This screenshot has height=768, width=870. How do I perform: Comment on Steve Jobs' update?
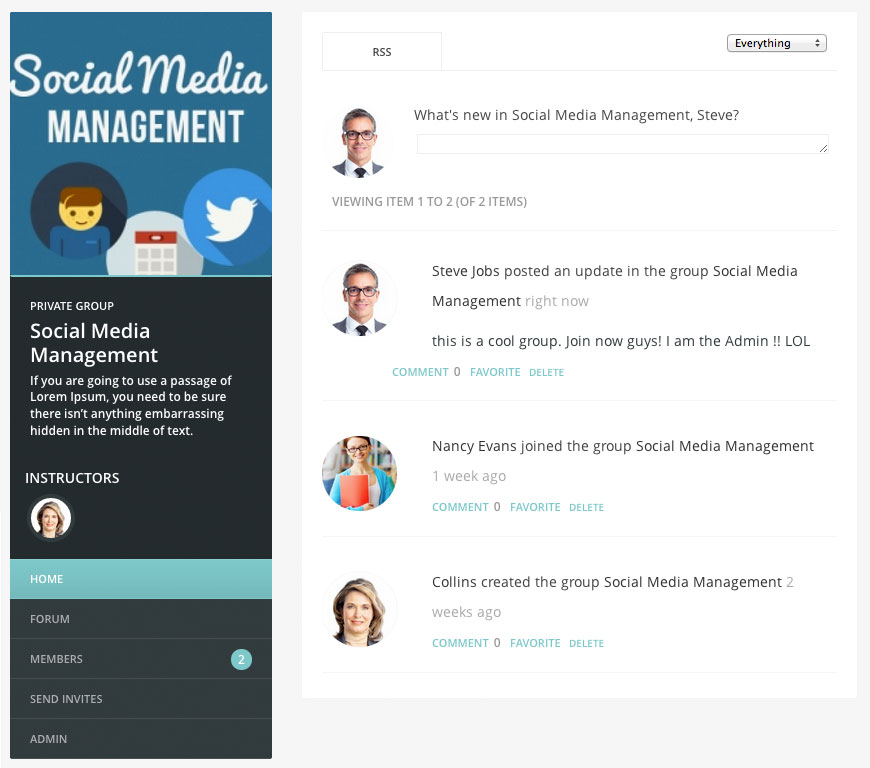click(x=420, y=372)
